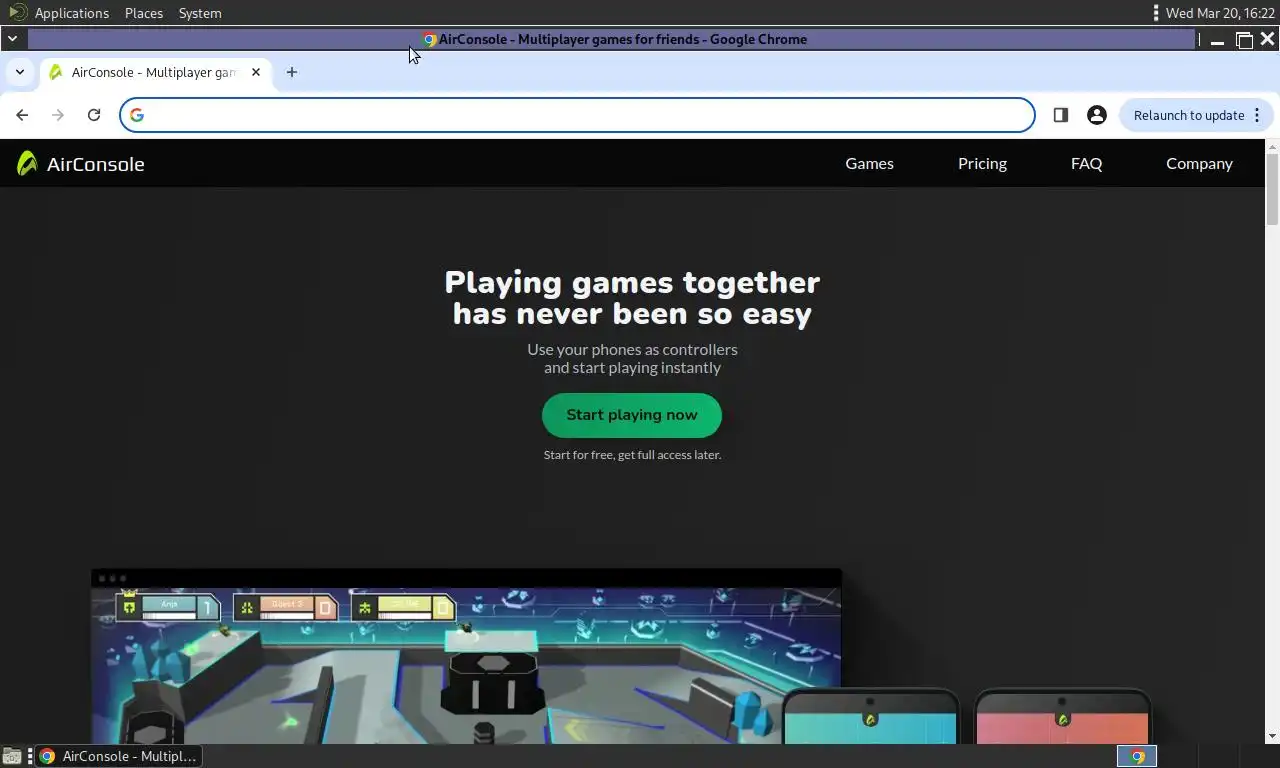Close the AirConsole browser tab
The height and width of the screenshot is (768, 1280).
click(256, 72)
